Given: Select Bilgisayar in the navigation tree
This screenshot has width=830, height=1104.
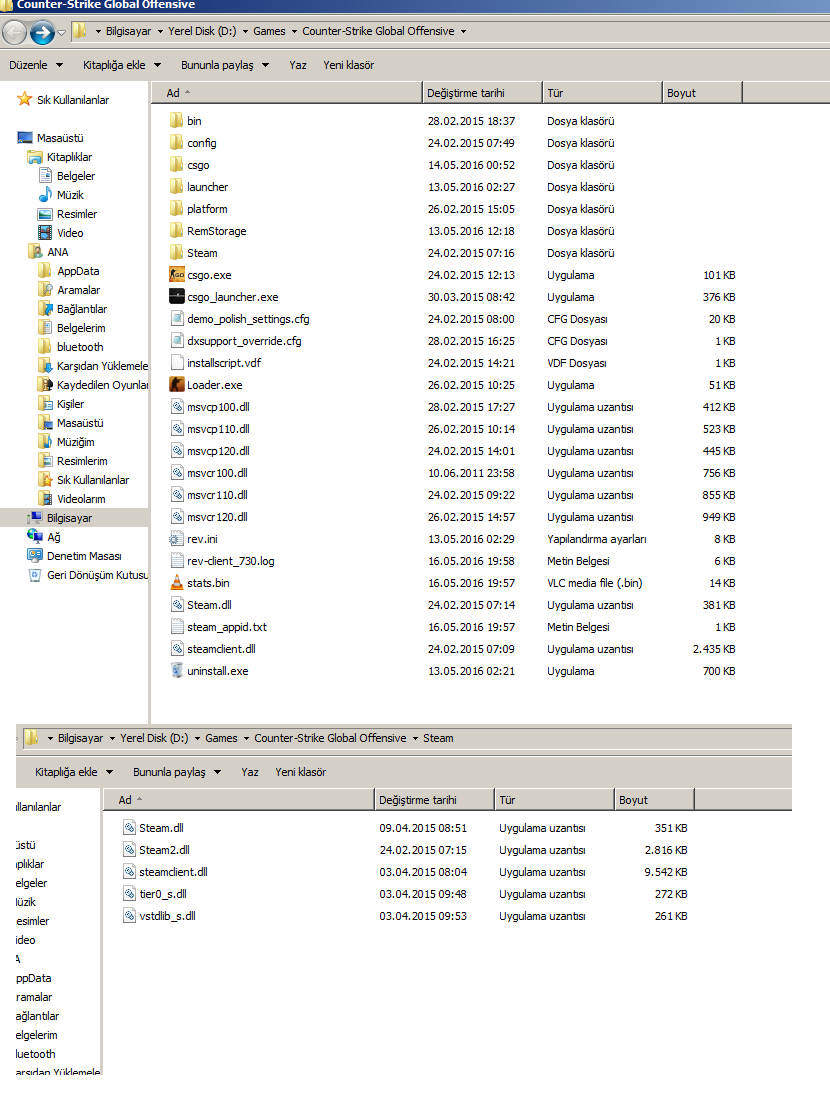Looking at the screenshot, I should coord(70,518).
